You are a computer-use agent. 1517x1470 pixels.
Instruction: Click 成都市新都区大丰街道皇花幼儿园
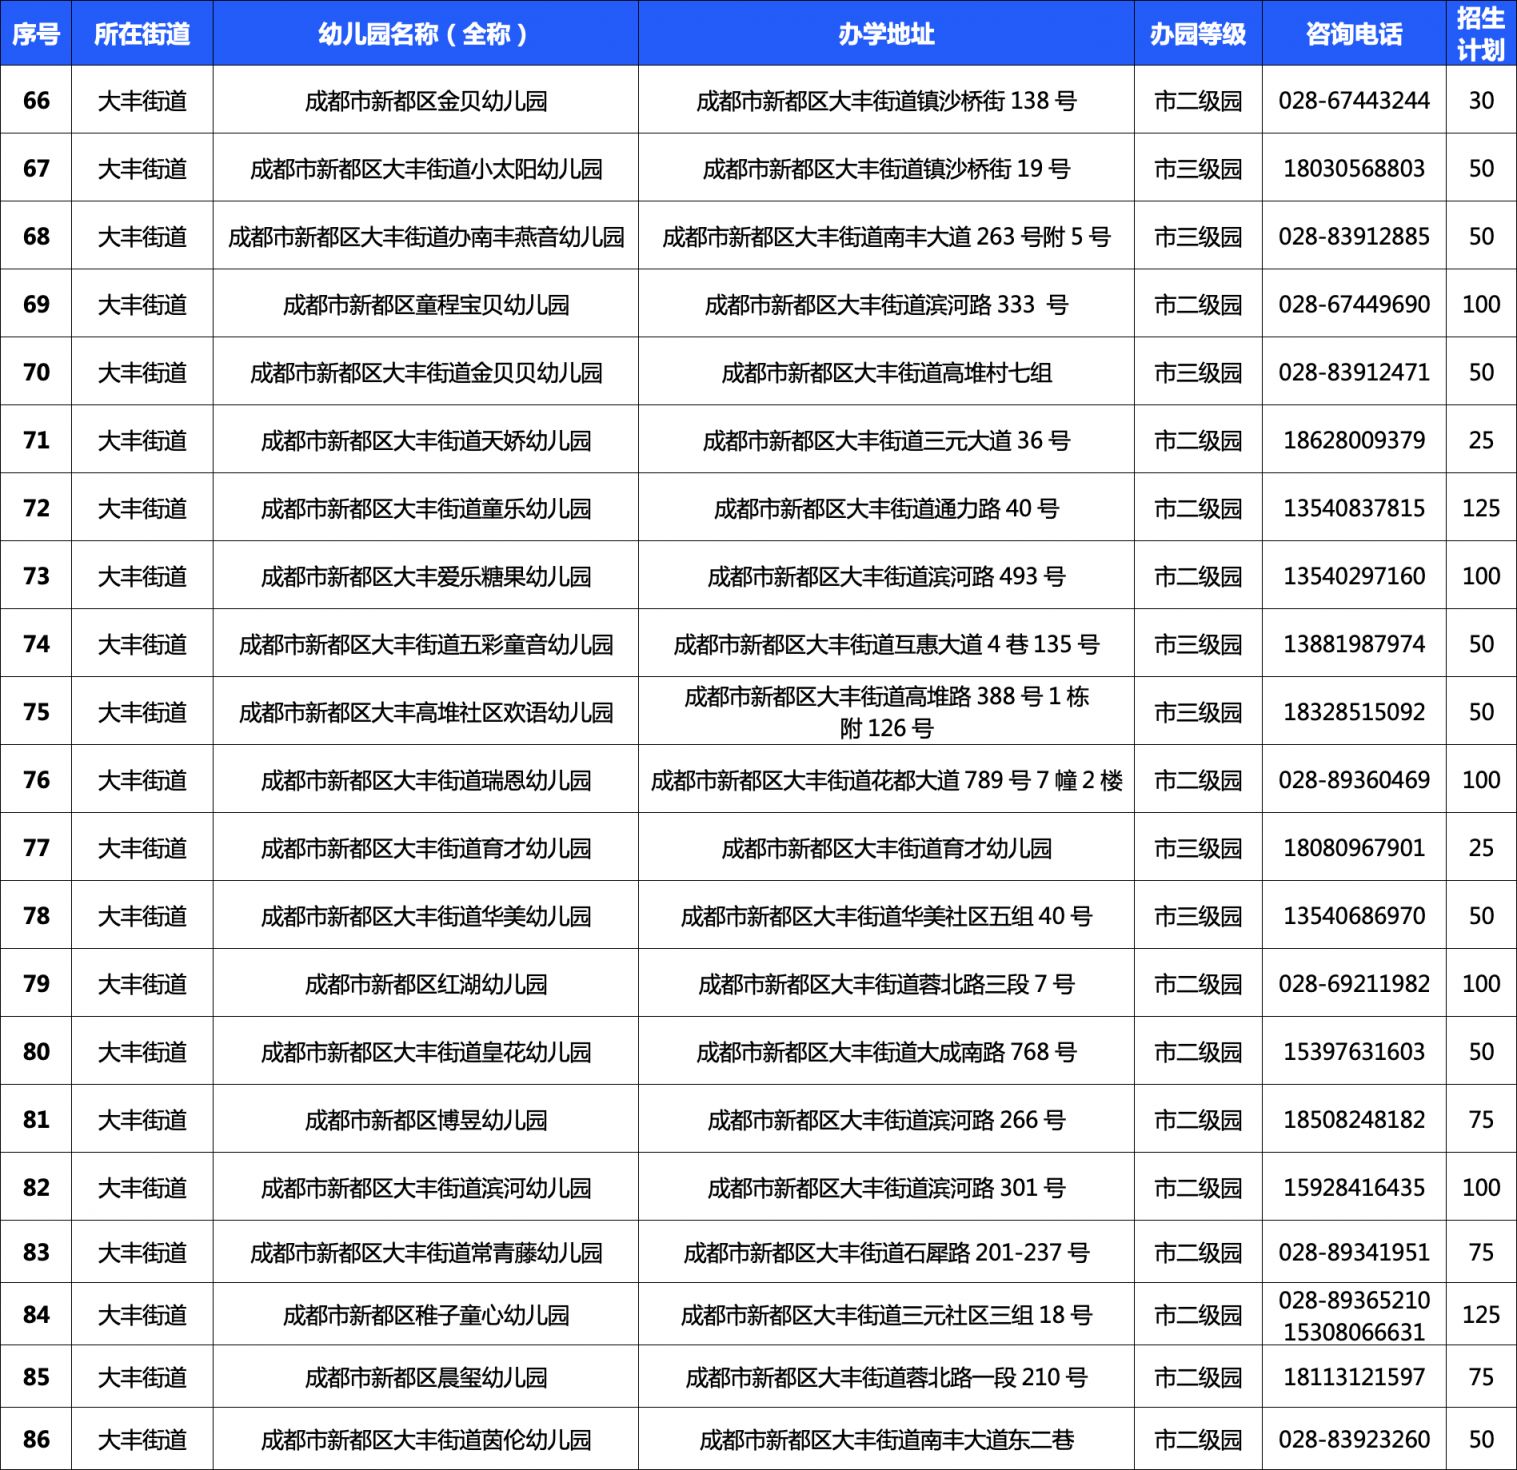pos(426,1053)
